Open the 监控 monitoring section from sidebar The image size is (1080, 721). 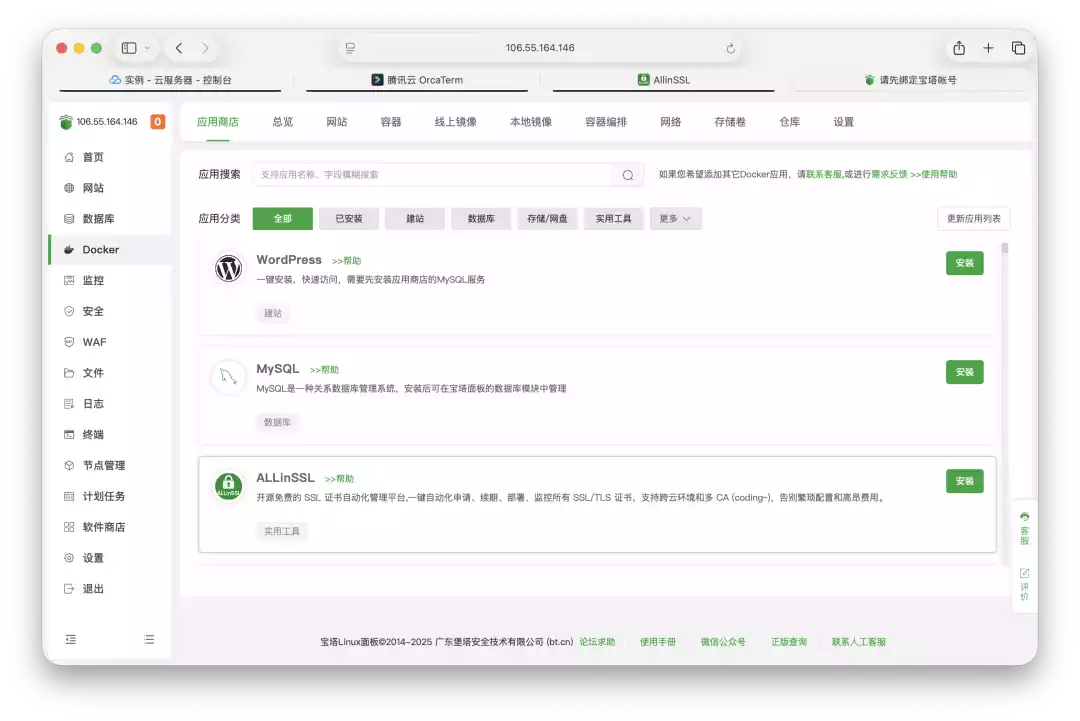pos(95,280)
